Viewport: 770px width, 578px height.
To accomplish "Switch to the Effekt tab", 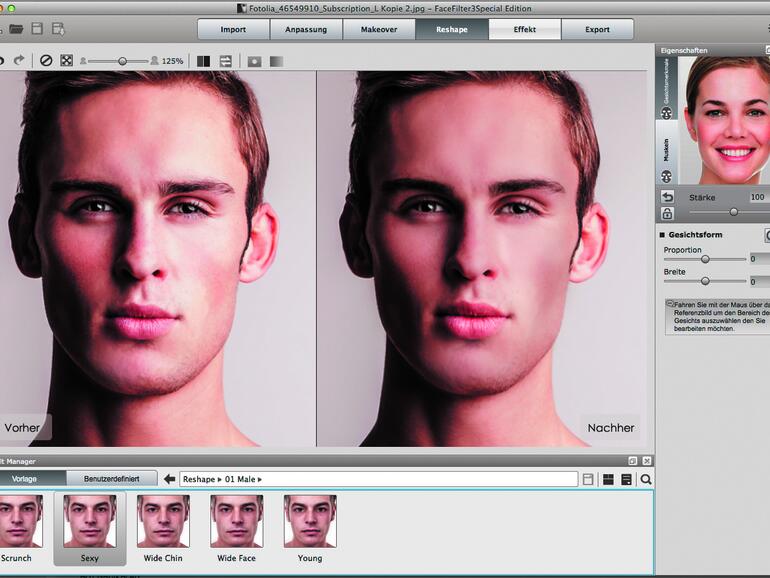I will (x=525, y=29).
